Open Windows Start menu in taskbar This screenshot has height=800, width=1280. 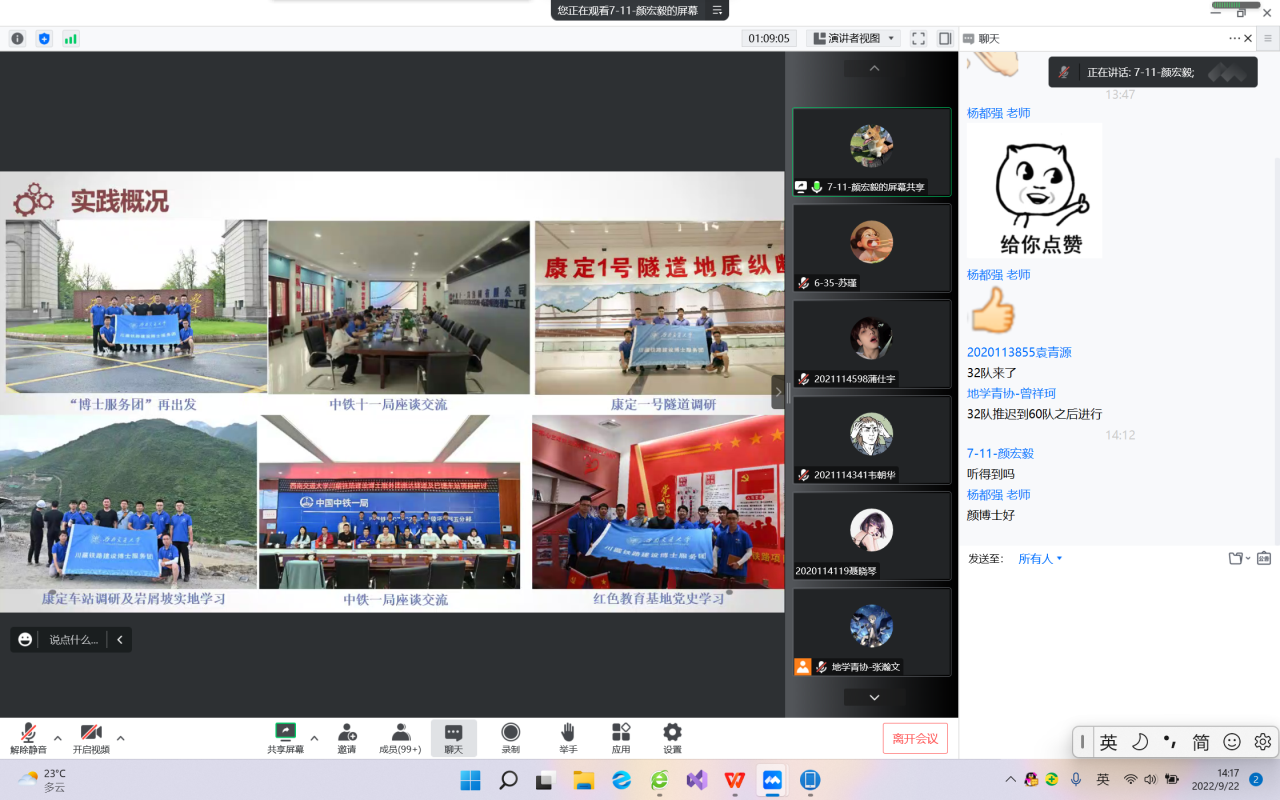[470, 780]
